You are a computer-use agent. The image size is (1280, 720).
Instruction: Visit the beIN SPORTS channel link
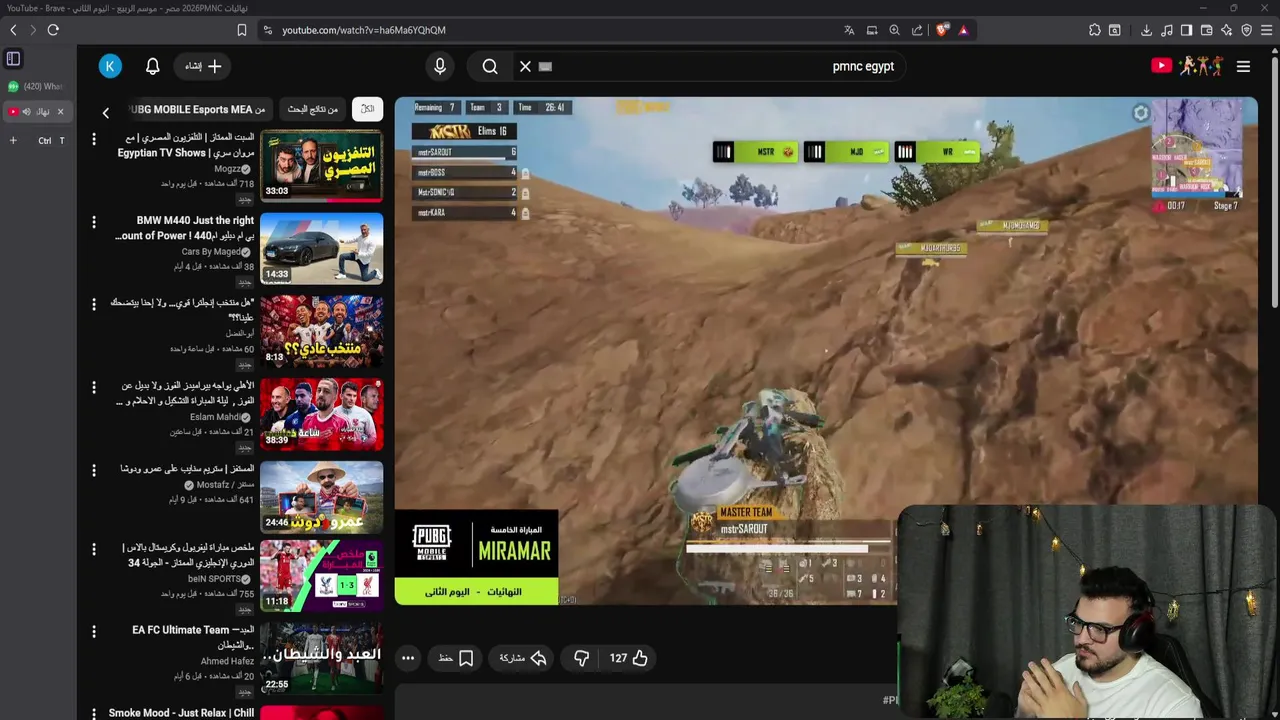tap(214, 579)
